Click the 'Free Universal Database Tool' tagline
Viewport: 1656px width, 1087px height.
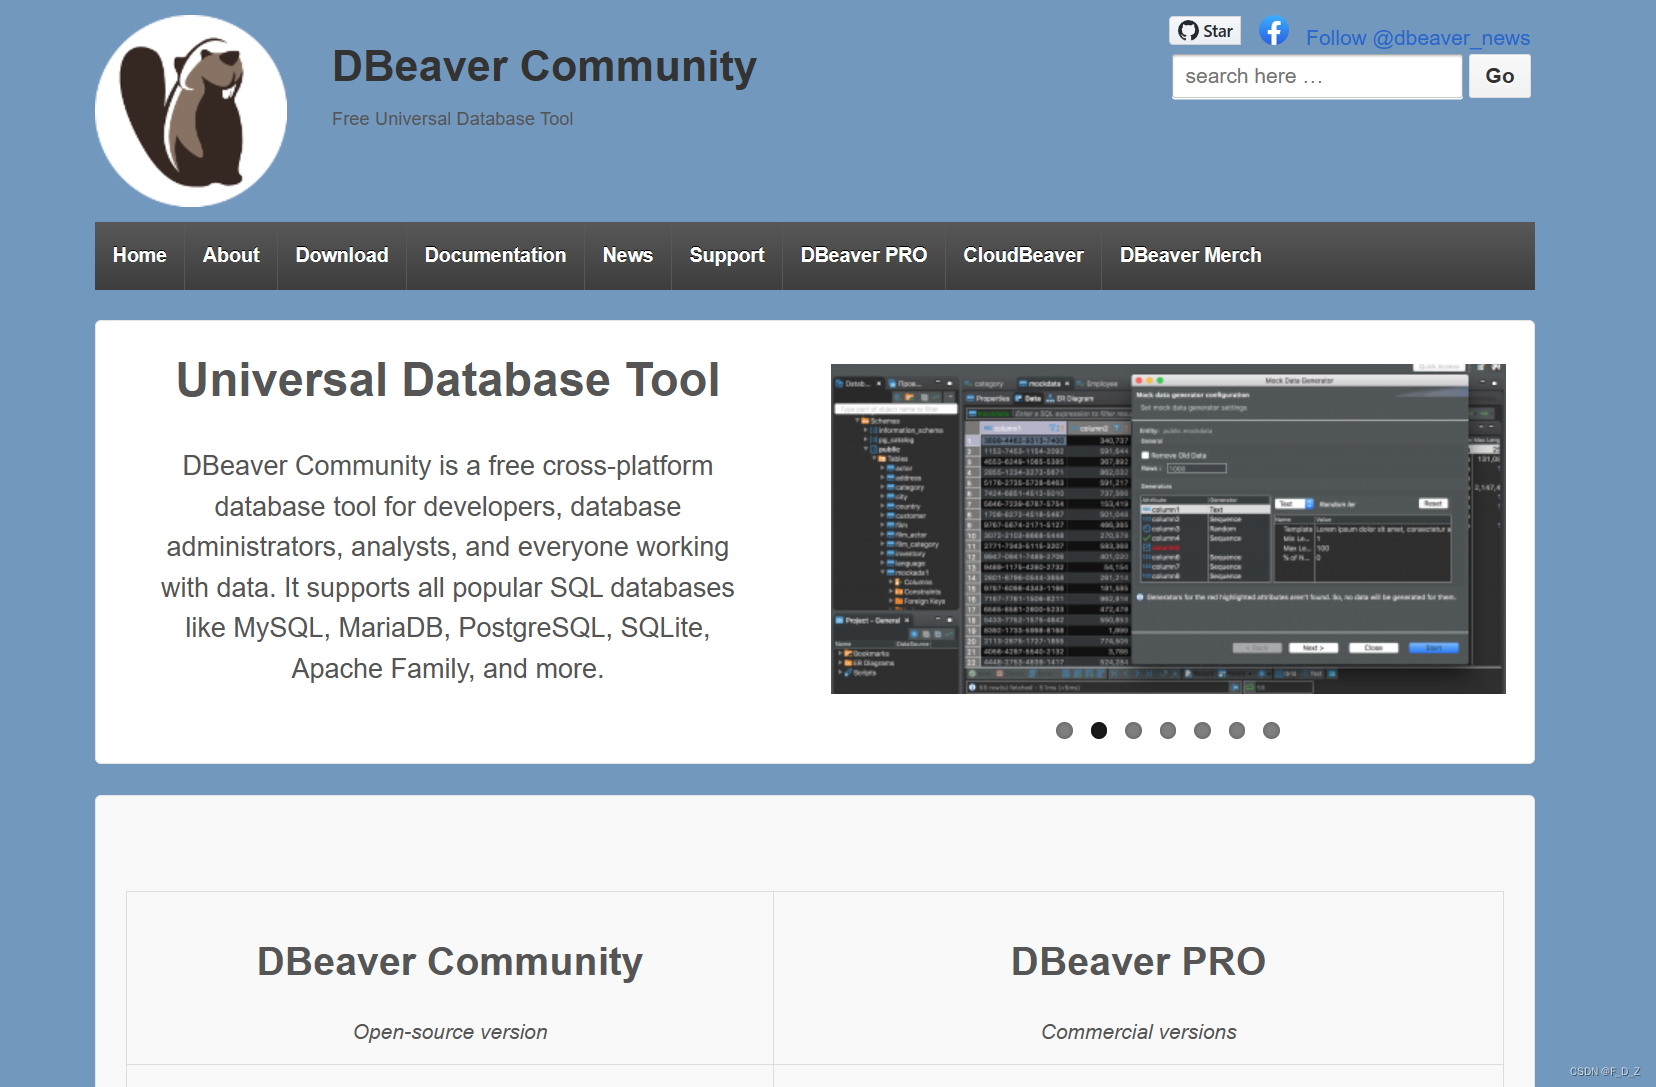[453, 119]
